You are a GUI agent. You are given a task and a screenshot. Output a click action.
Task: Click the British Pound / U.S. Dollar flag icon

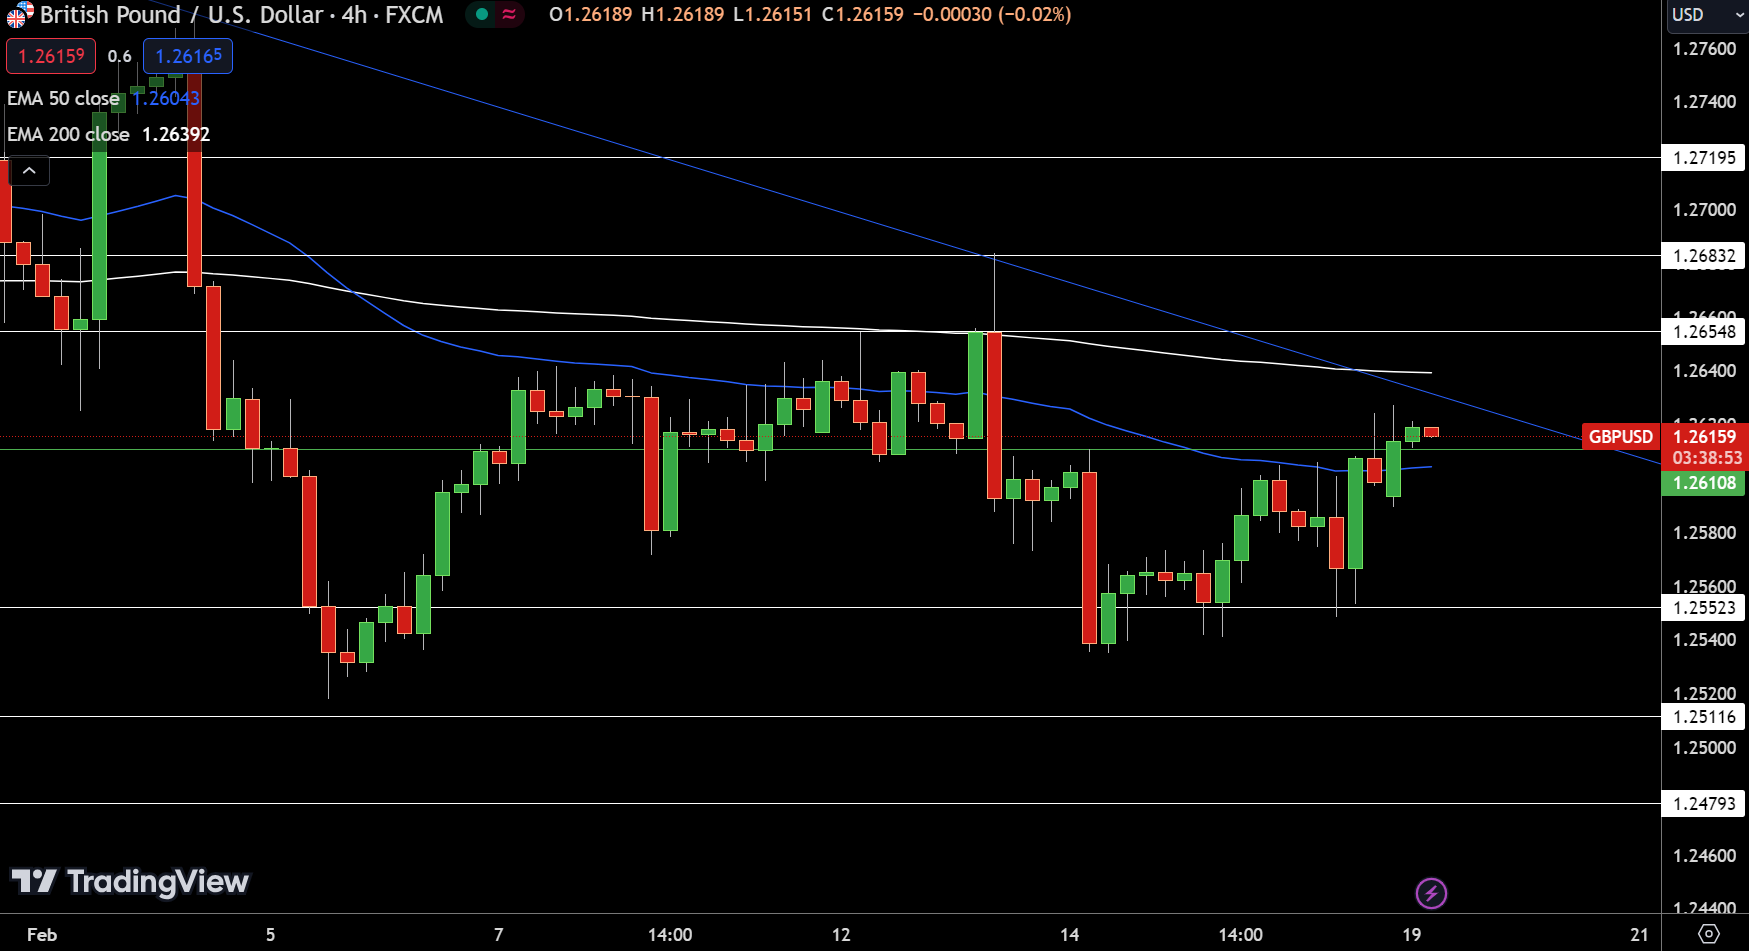click(x=20, y=15)
